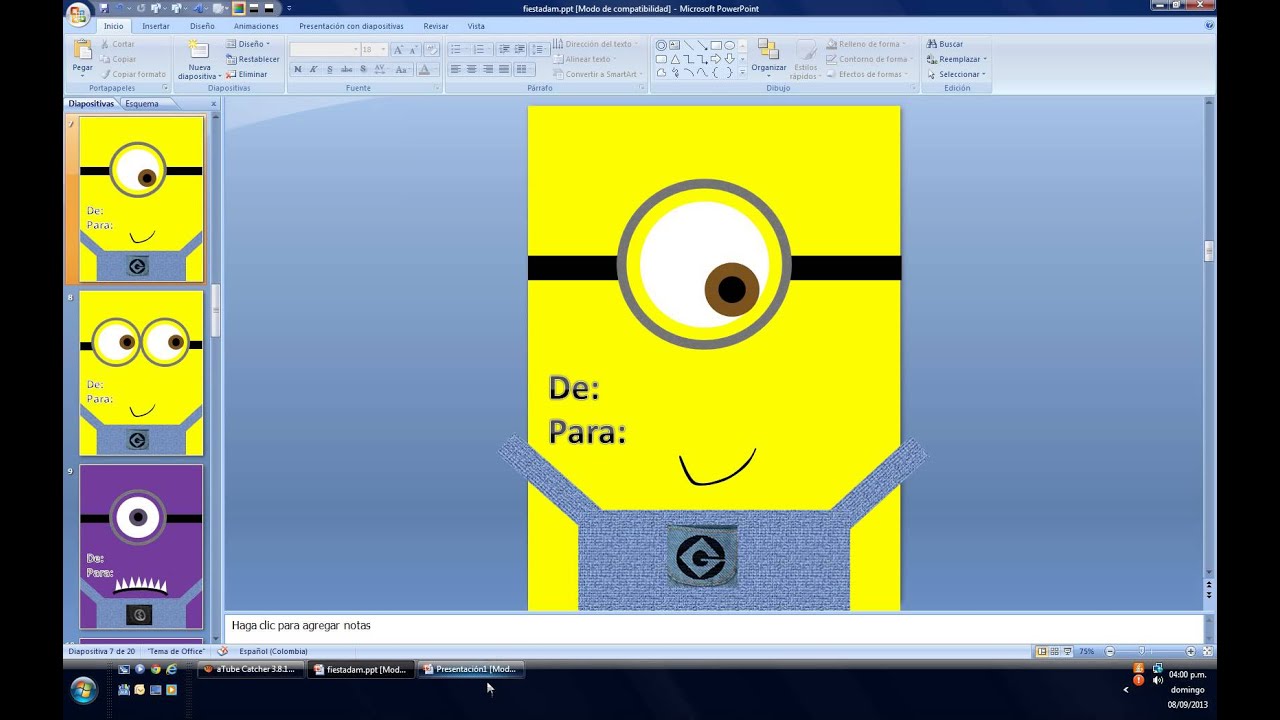The image size is (1280, 720).
Task: Toggle bold (N) formatting
Action: click(x=298, y=69)
